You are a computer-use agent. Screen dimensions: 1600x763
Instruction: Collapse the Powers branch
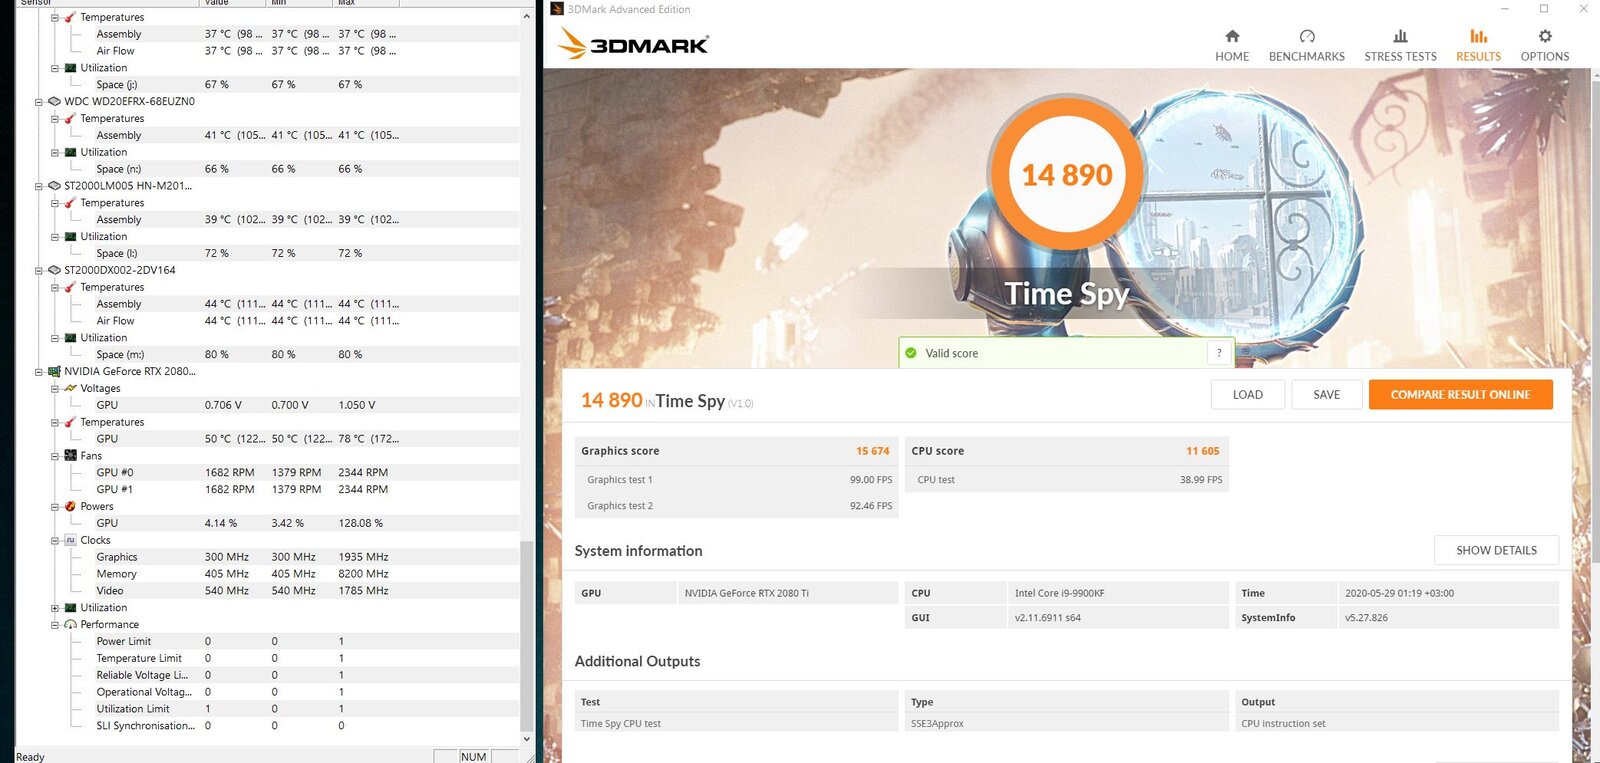(55, 506)
